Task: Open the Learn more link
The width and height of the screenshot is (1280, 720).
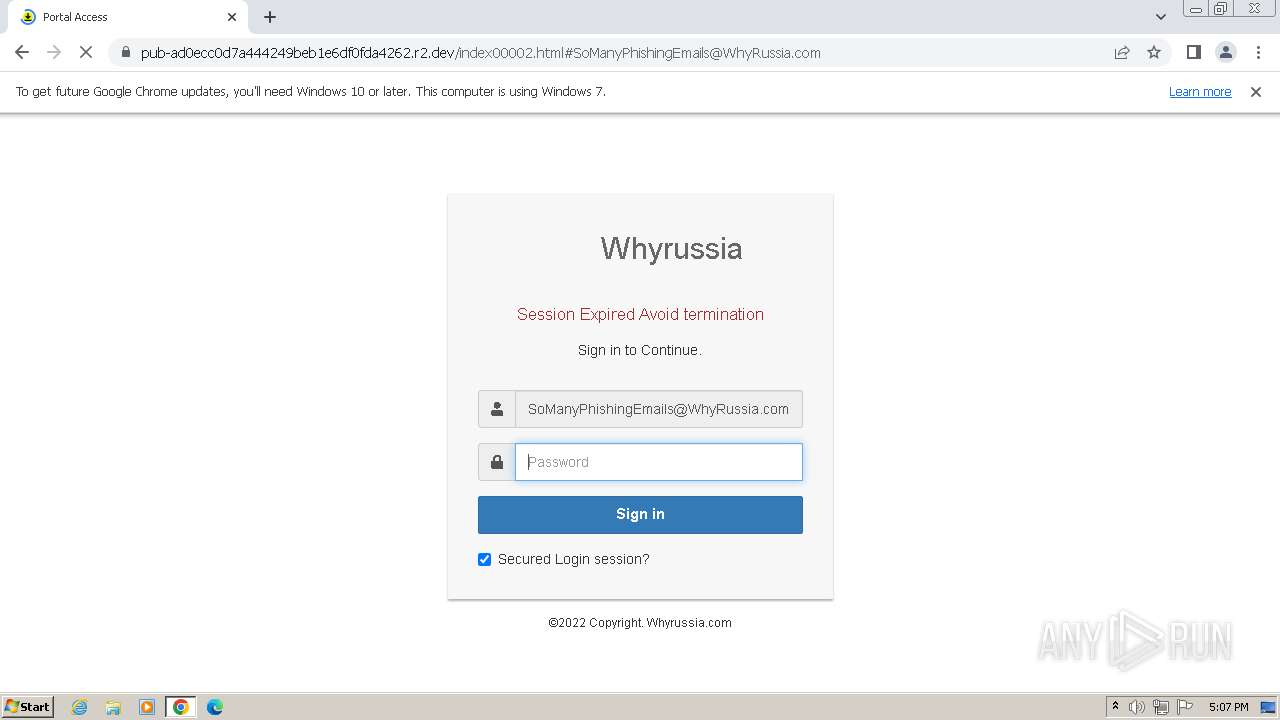Action: point(1200,92)
